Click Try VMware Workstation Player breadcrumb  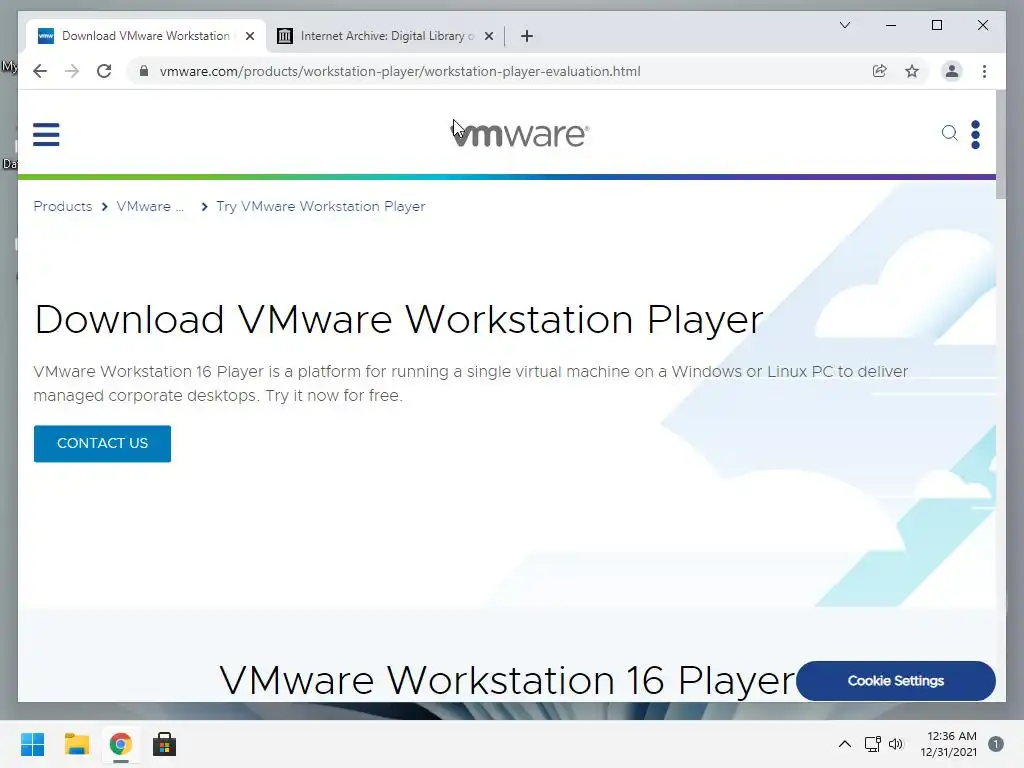coord(321,206)
